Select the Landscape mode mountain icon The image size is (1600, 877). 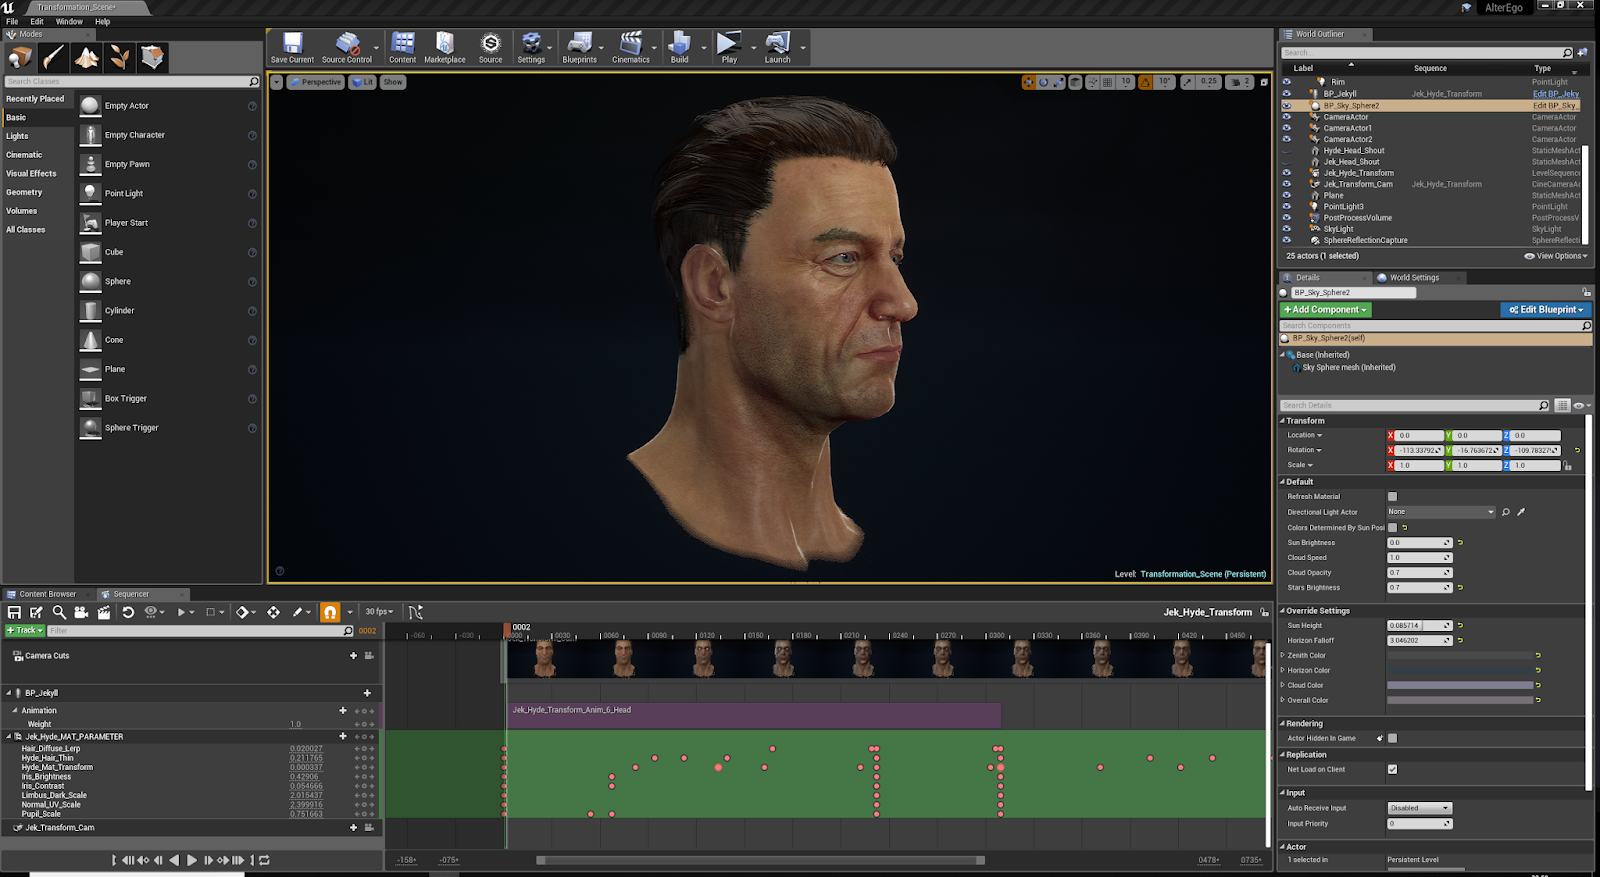(87, 58)
